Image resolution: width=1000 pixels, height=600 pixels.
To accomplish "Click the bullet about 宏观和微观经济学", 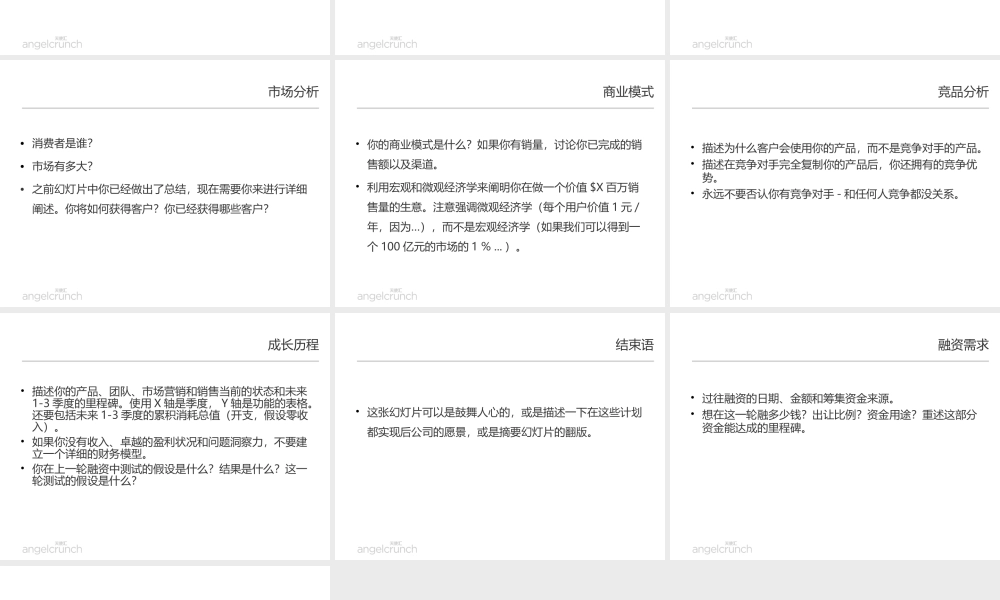I will tap(500, 210).
